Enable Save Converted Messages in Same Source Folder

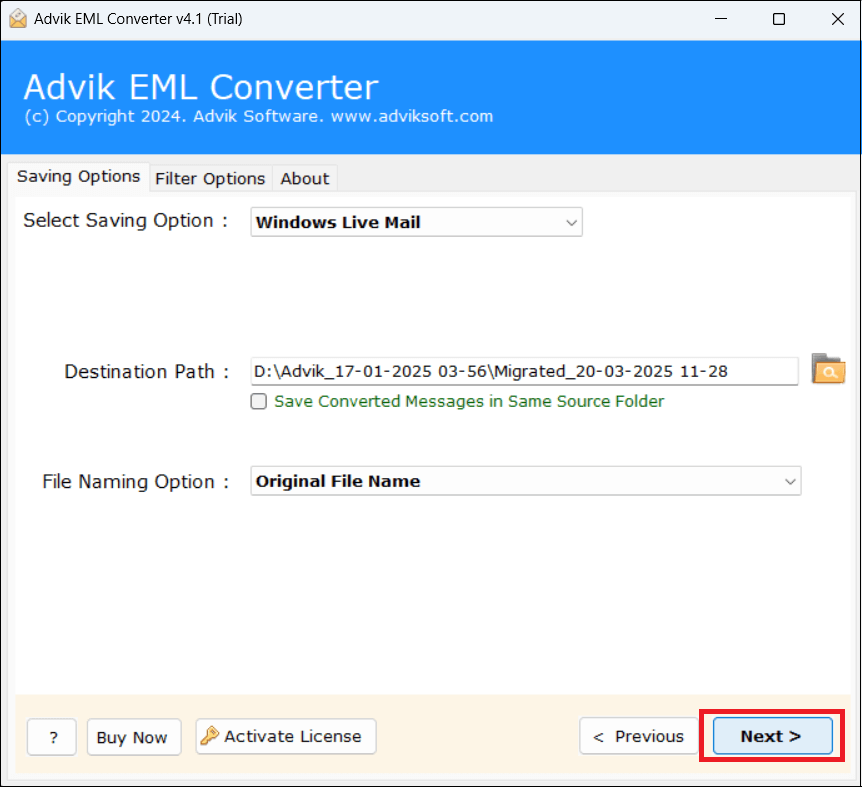click(x=259, y=401)
